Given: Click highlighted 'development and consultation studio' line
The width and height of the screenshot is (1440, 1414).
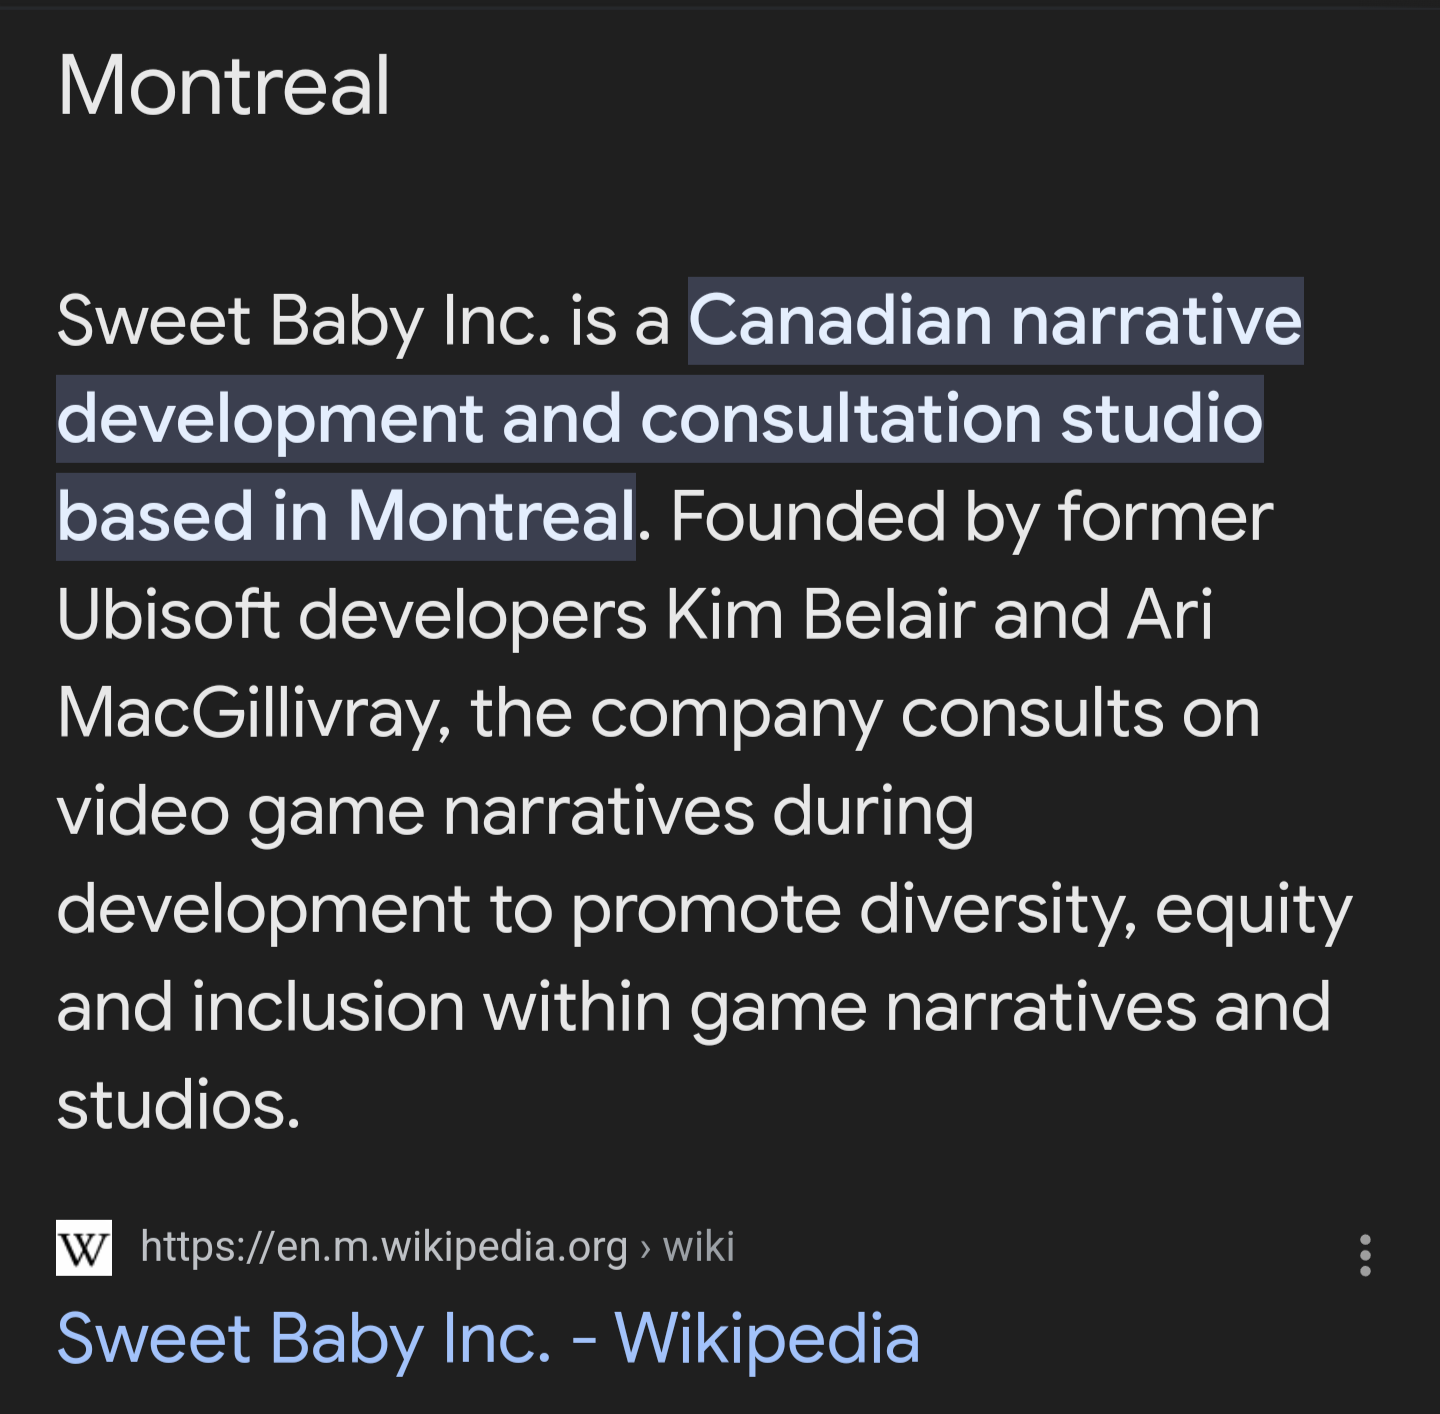Looking at the screenshot, I should [x=659, y=418].
